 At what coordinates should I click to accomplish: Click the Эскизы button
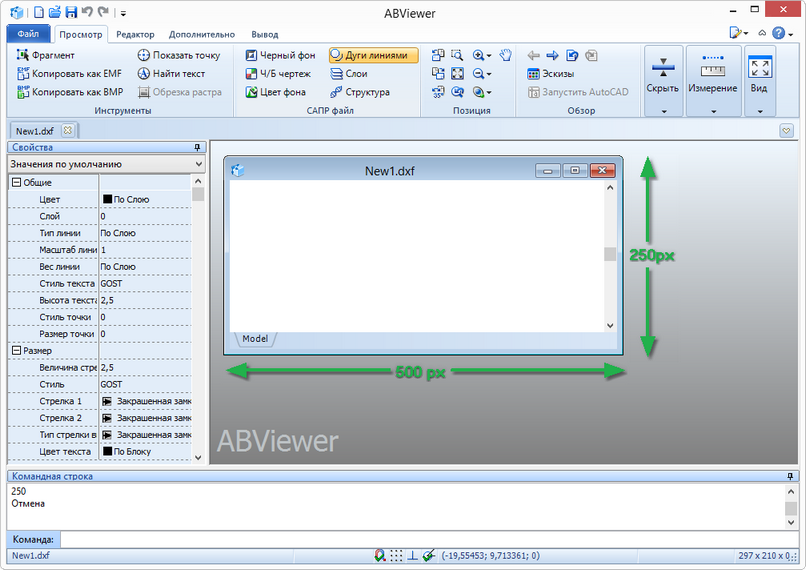coord(554,74)
